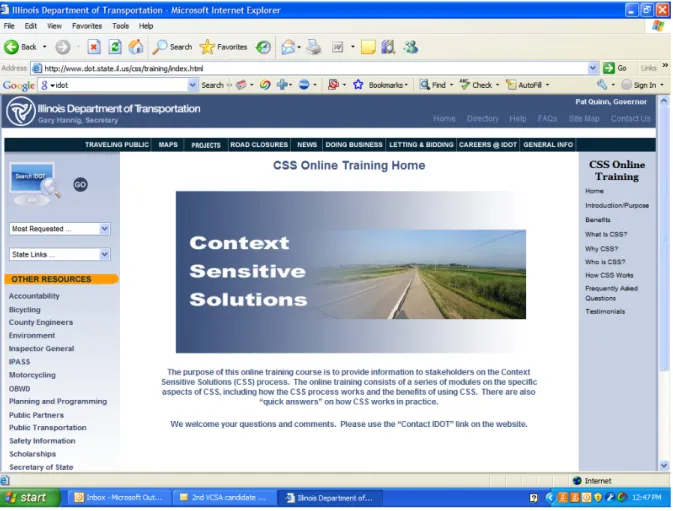Click the Site Map header link
Viewport: 673px width, 511px height.
[584, 118]
